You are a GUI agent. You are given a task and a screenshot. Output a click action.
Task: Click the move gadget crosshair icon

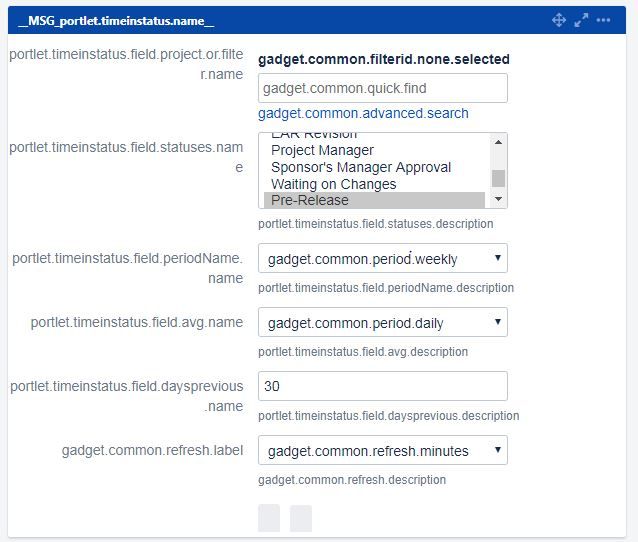[x=559, y=20]
